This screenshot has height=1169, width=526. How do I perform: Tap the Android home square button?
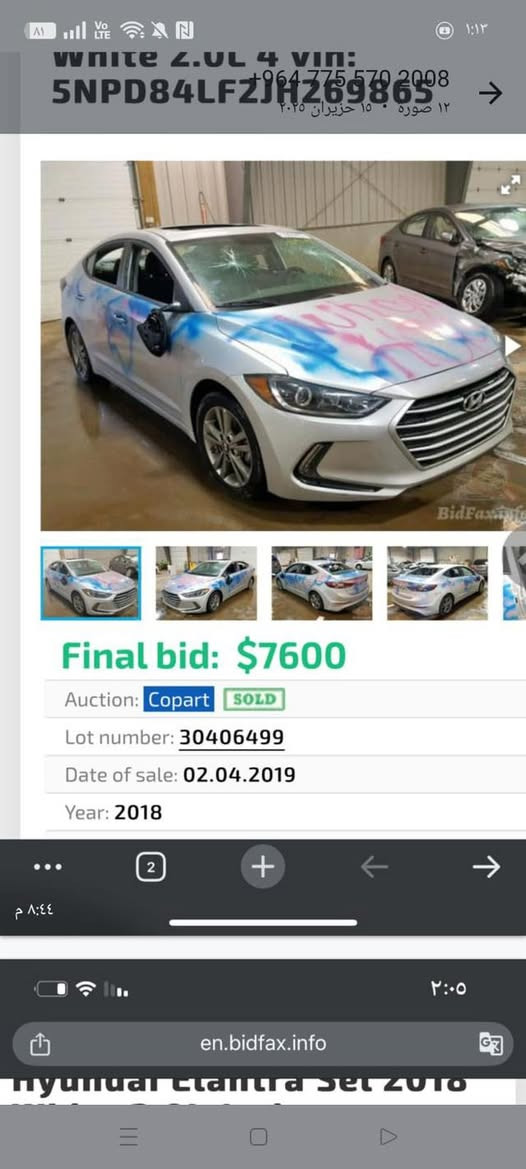point(259,1137)
